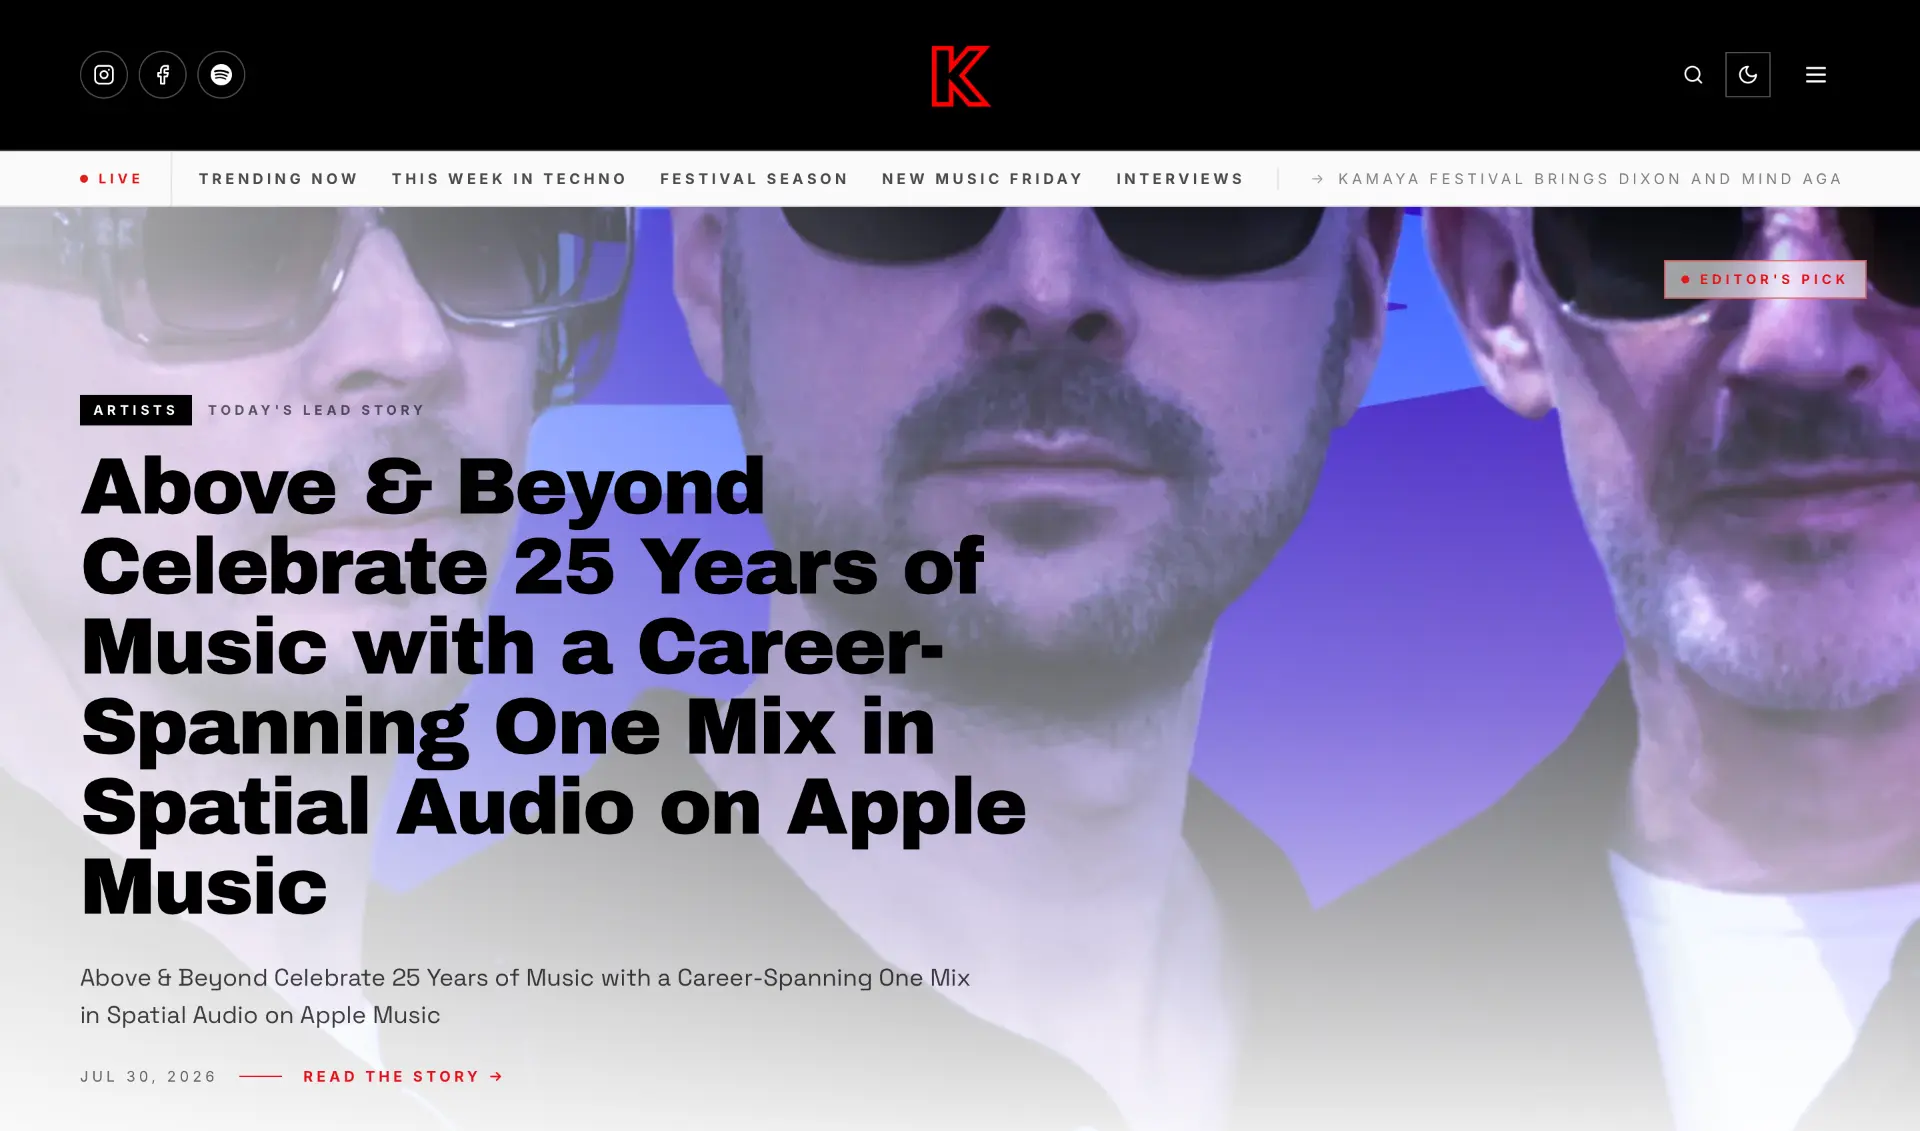The image size is (1920, 1131).
Task: Open the hamburger menu
Action: click(x=1816, y=75)
